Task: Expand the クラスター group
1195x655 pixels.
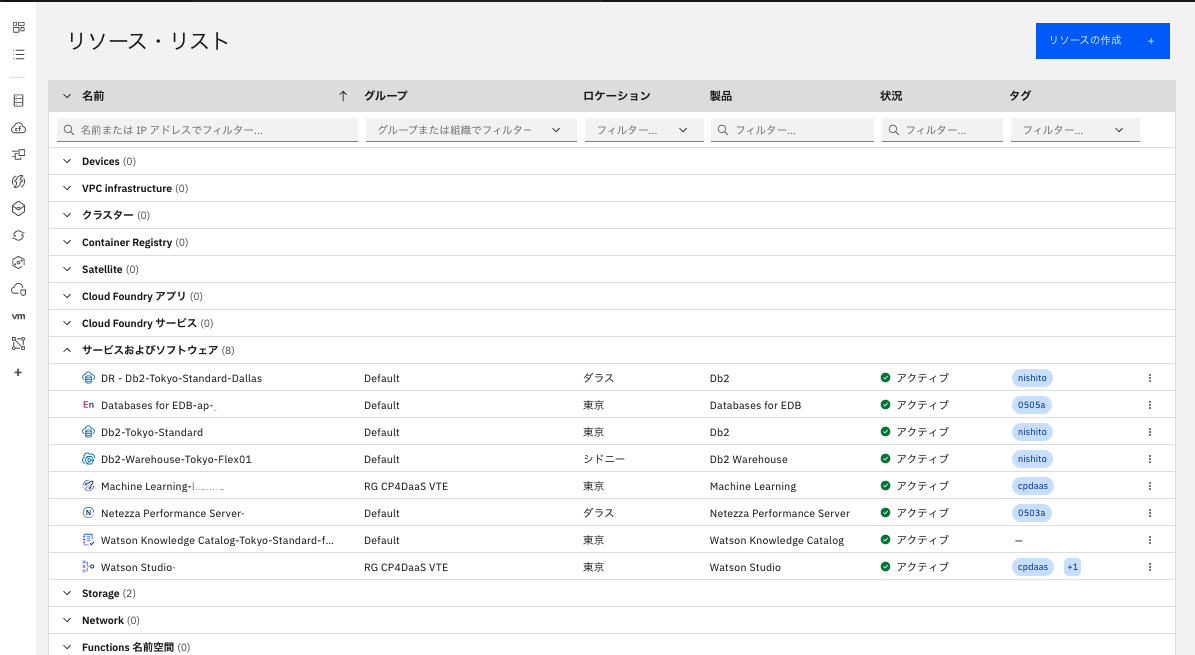Action: 67,215
